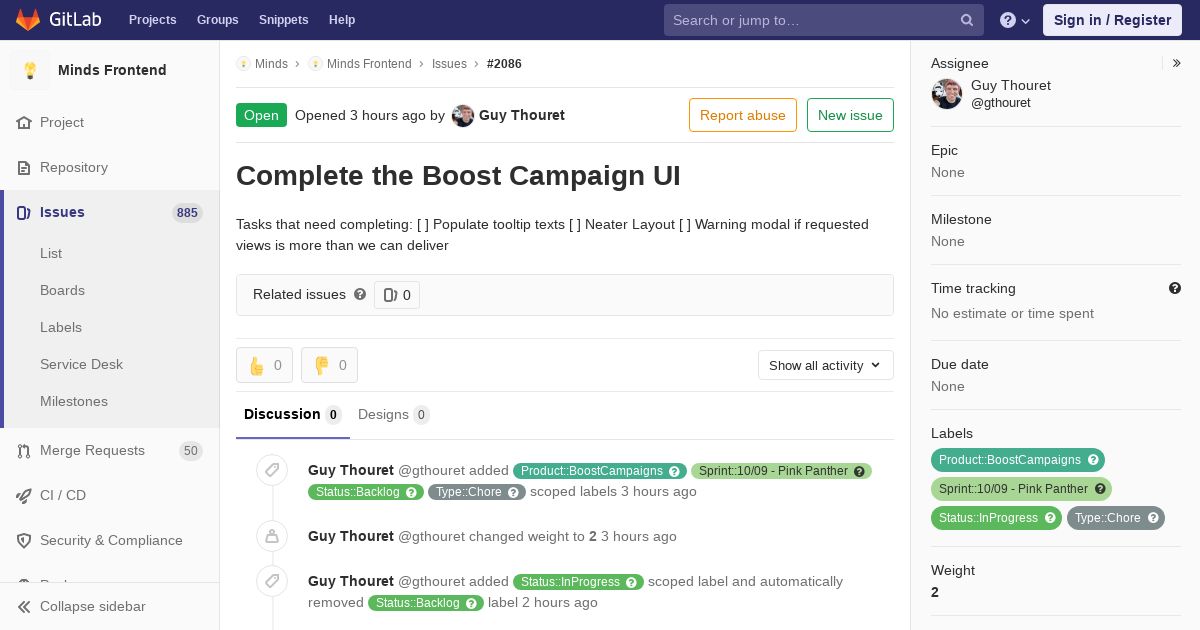The height and width of the screenshot is (630, 1200).
Task: Click the Merge Requests icon
Action: click(x=24, y=451)
